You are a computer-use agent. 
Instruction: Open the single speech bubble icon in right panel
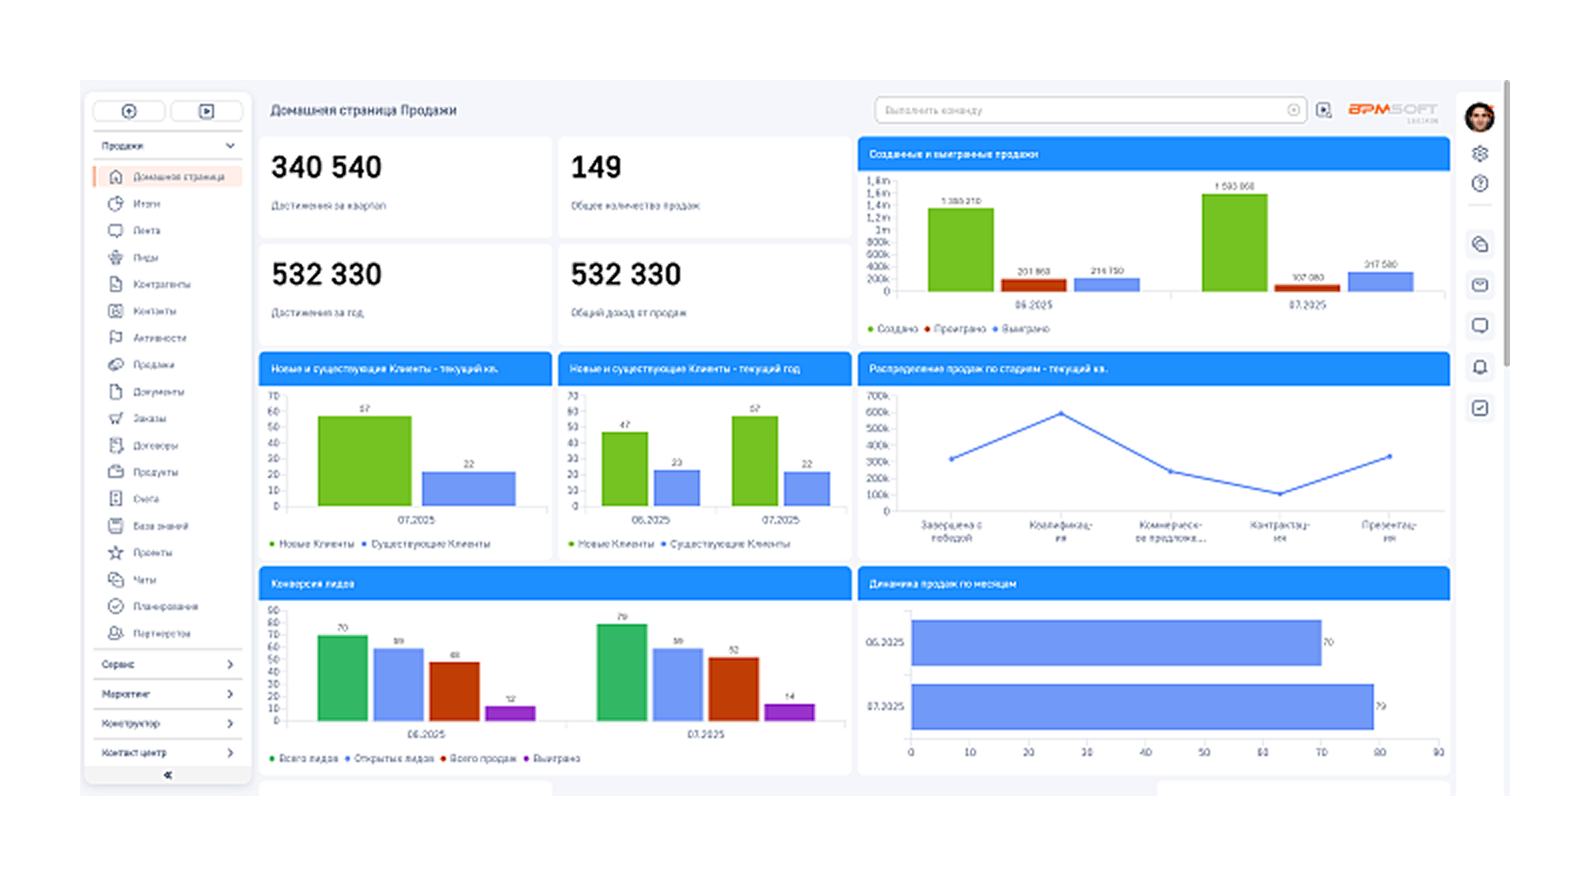1480,326
